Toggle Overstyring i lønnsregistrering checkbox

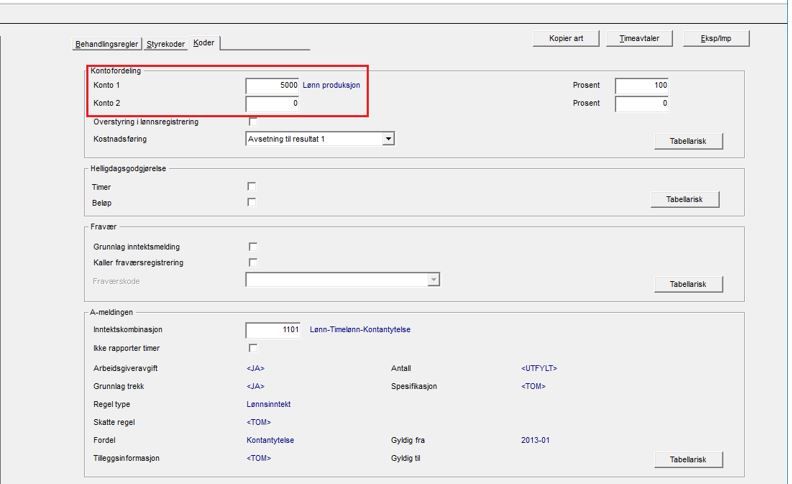click(253, 122)
